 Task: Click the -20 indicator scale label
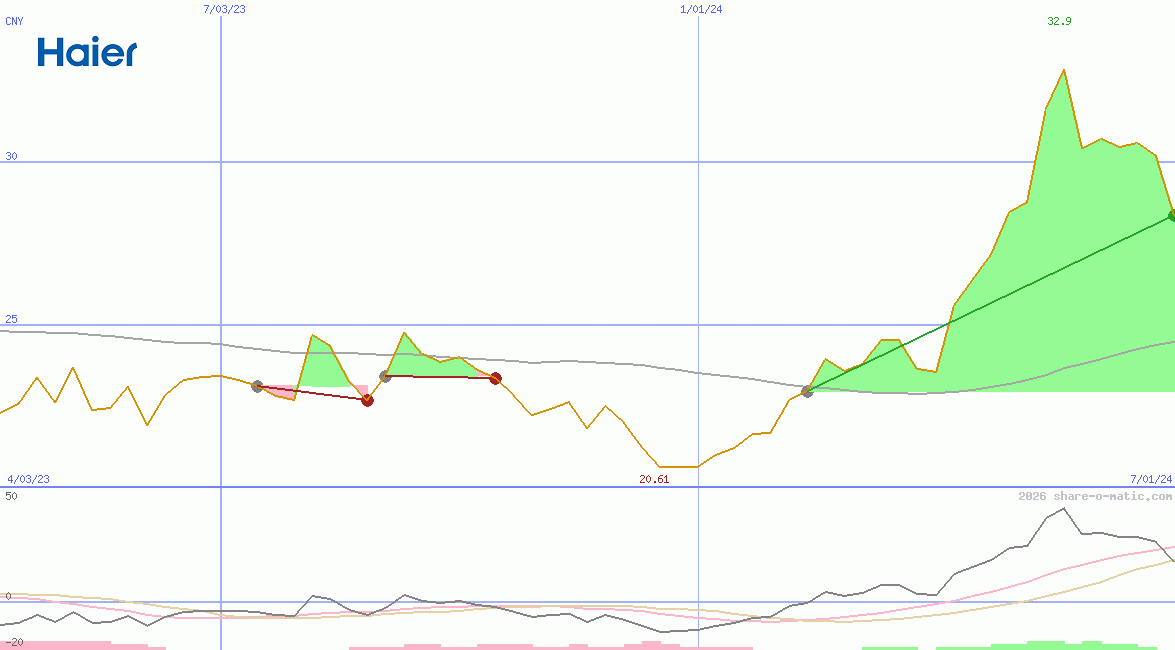tap(14, 642)
